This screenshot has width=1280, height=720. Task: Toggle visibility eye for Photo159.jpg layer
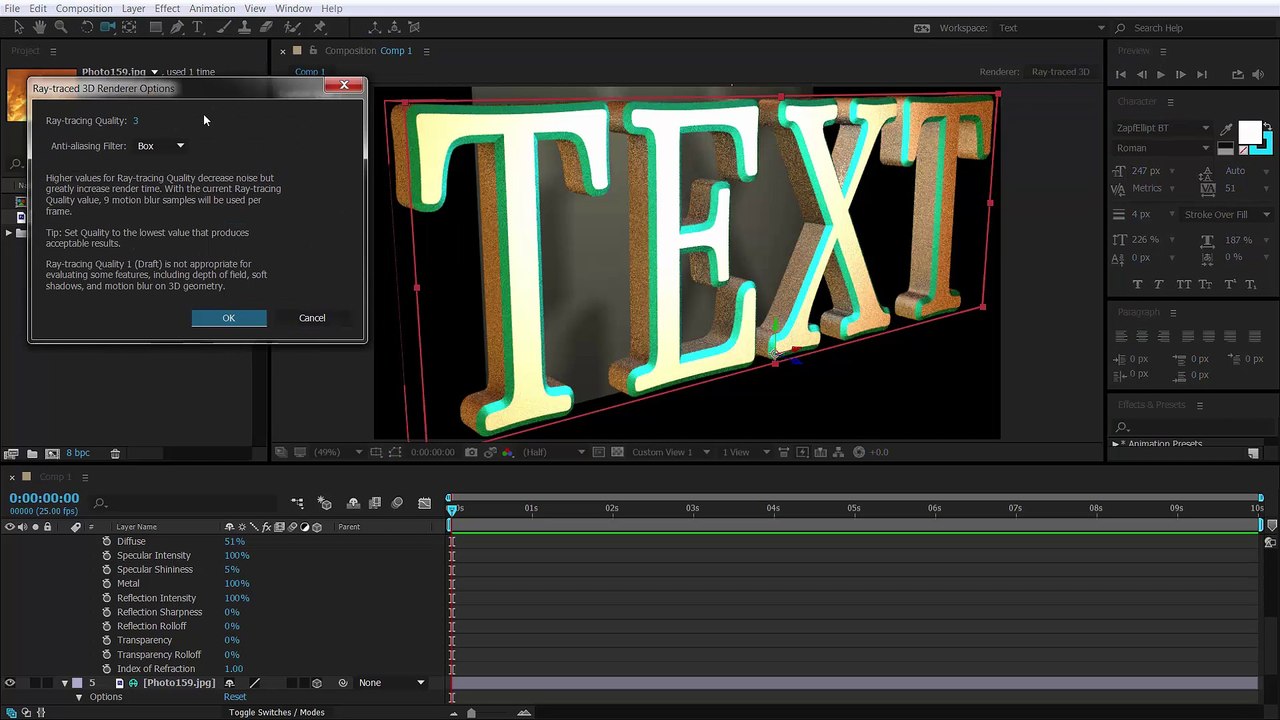(10, 683)
